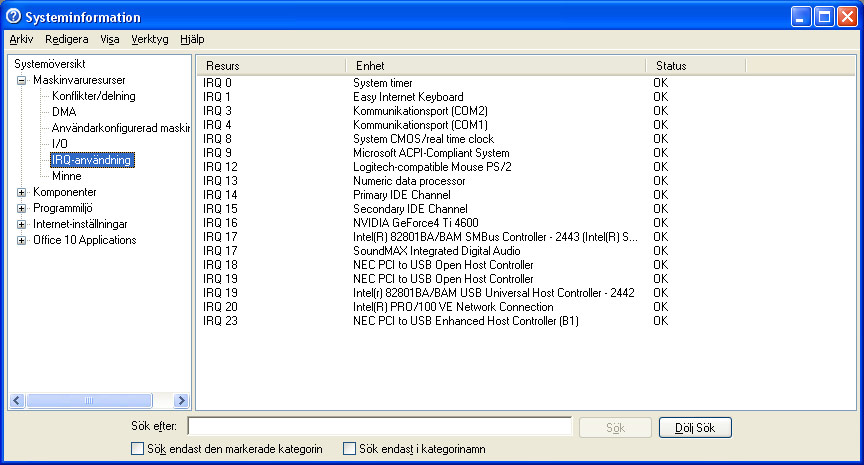Click the tree pane scroll left arrow
Image resolution: width=864 pixels, height=465 pixels.
[x=17, y=401]
